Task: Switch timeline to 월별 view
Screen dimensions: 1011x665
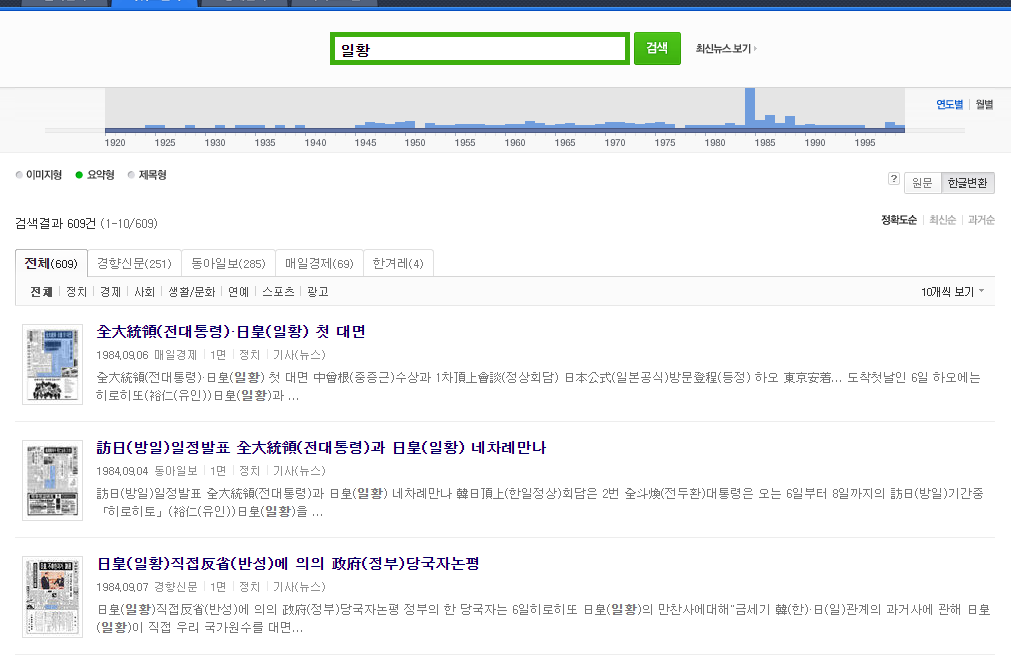Action: [984, 104]
